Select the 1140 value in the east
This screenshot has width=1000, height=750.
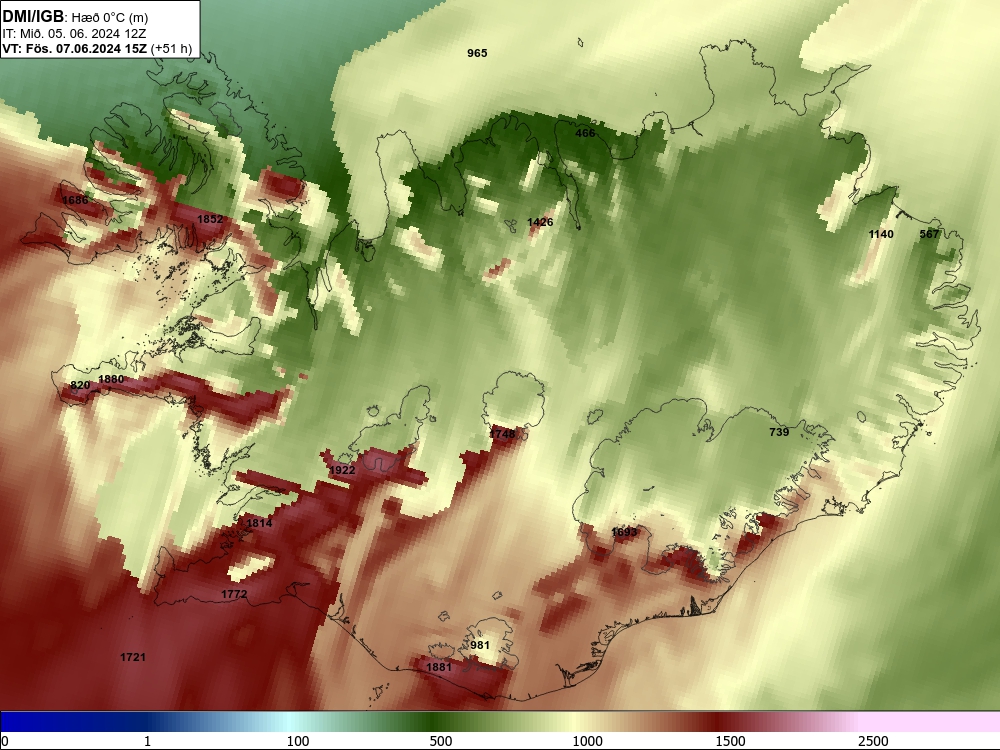[881, 234]
